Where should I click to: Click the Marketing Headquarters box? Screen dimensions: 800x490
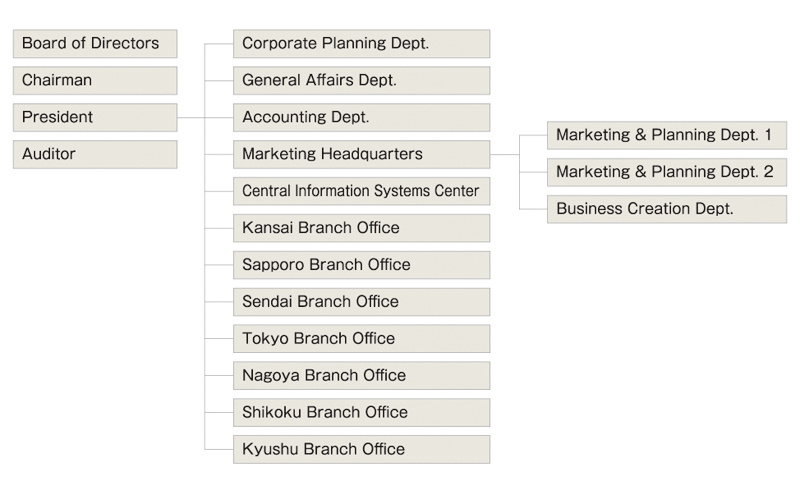(x=362, y=154)
